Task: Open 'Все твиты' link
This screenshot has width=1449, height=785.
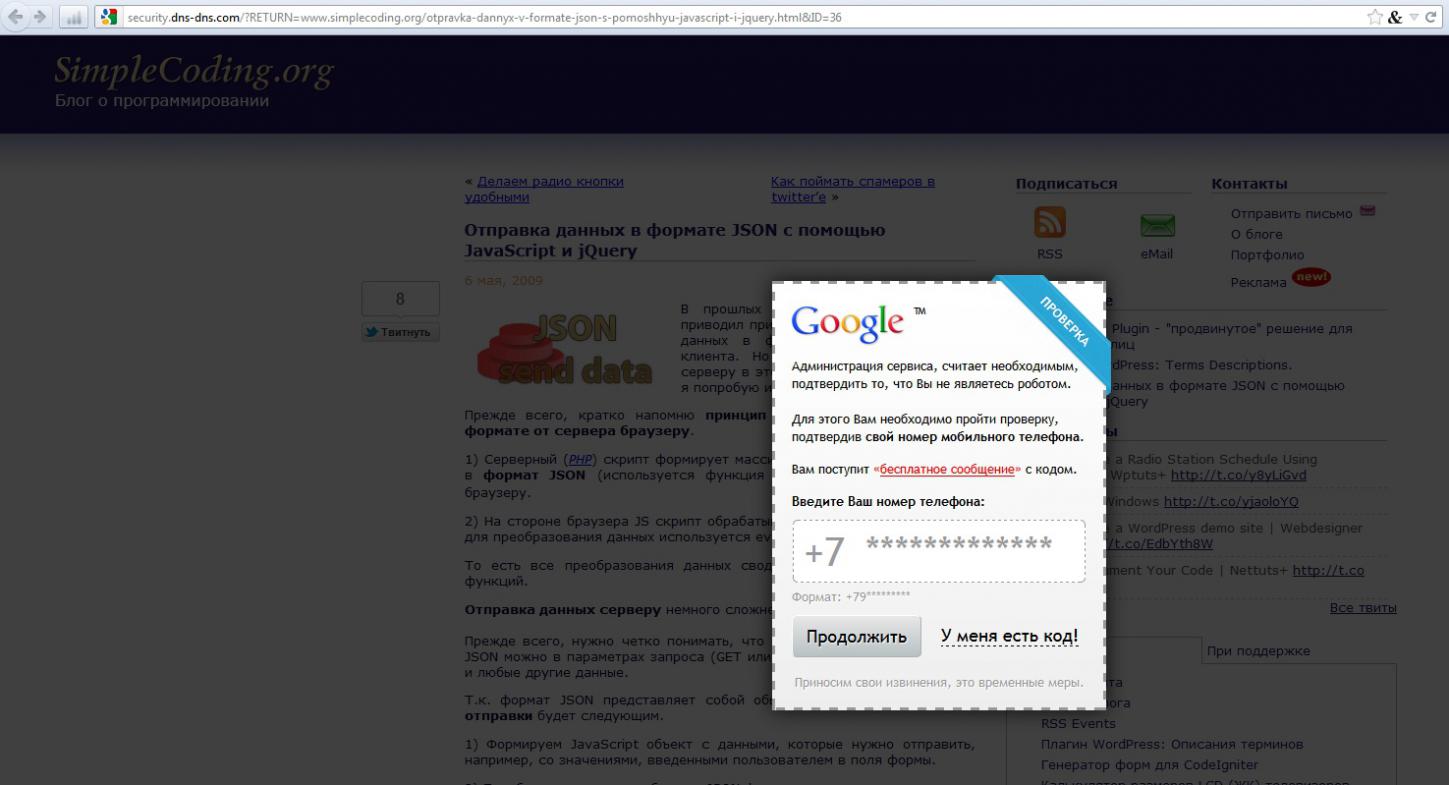Action: pyautogui.click(x=1362, y=608)
